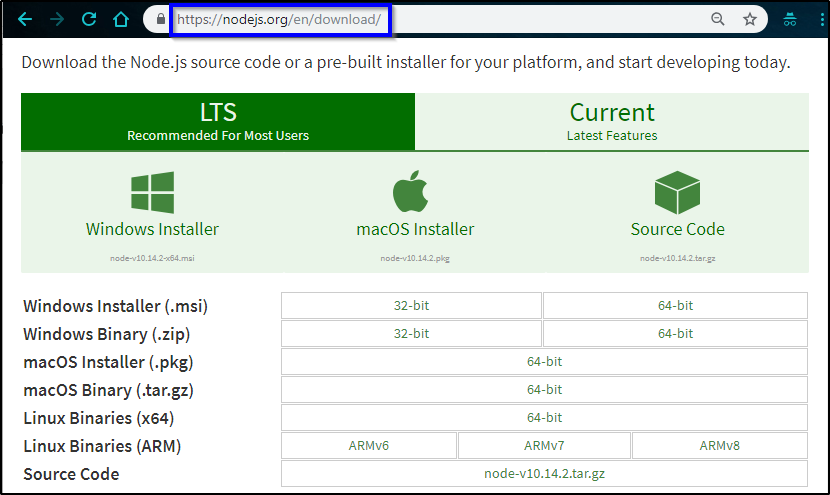Click the padlock site security icon
Viewport: 830px width, 495px height.
tap(161, 20)
